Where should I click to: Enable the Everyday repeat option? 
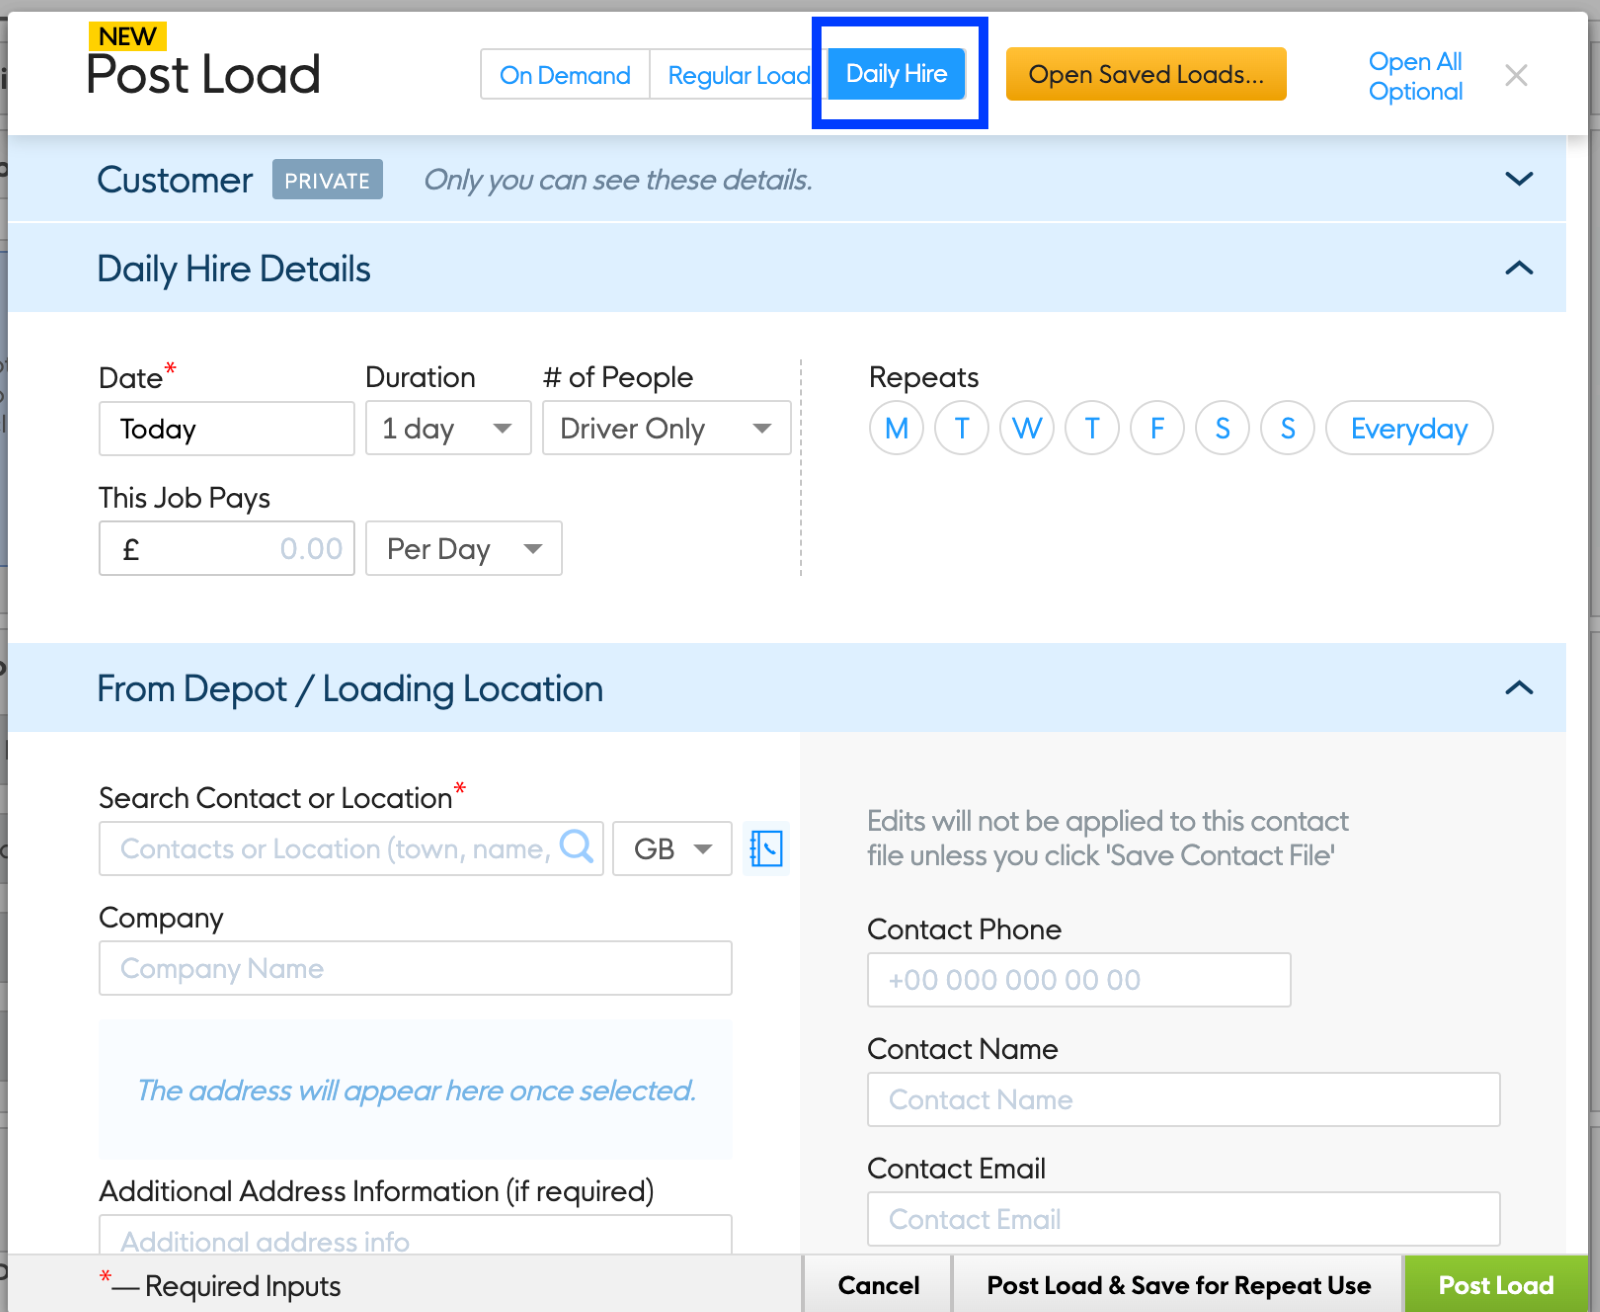tap(1408, 429)
